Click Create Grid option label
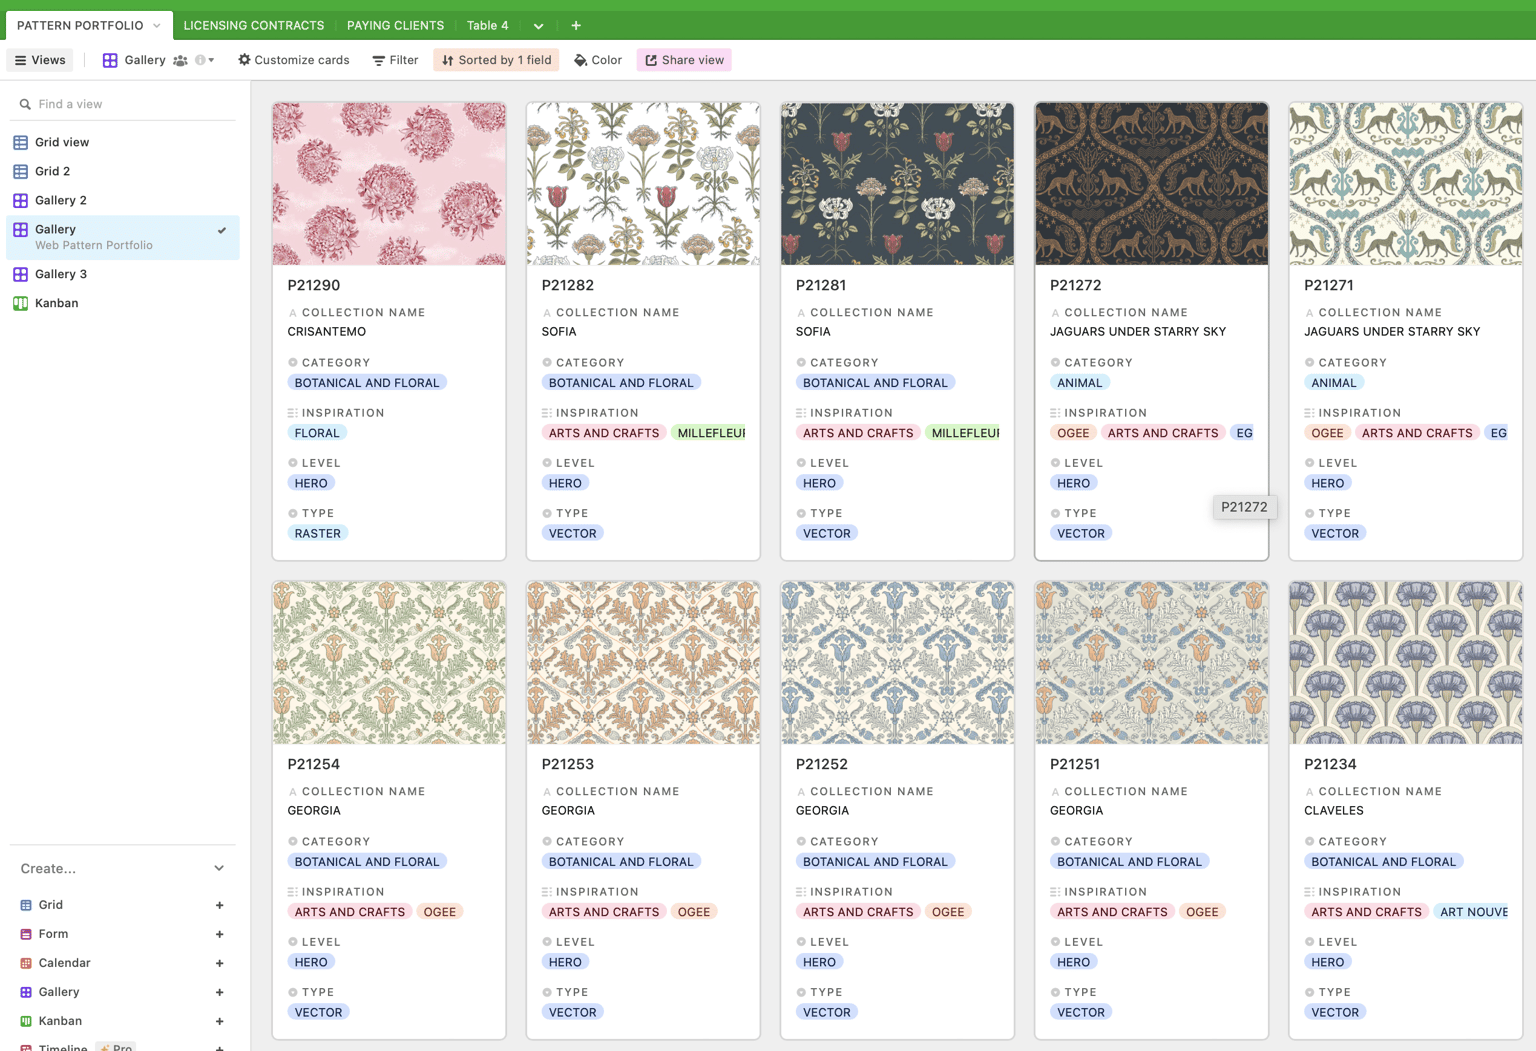 [51, 905]
